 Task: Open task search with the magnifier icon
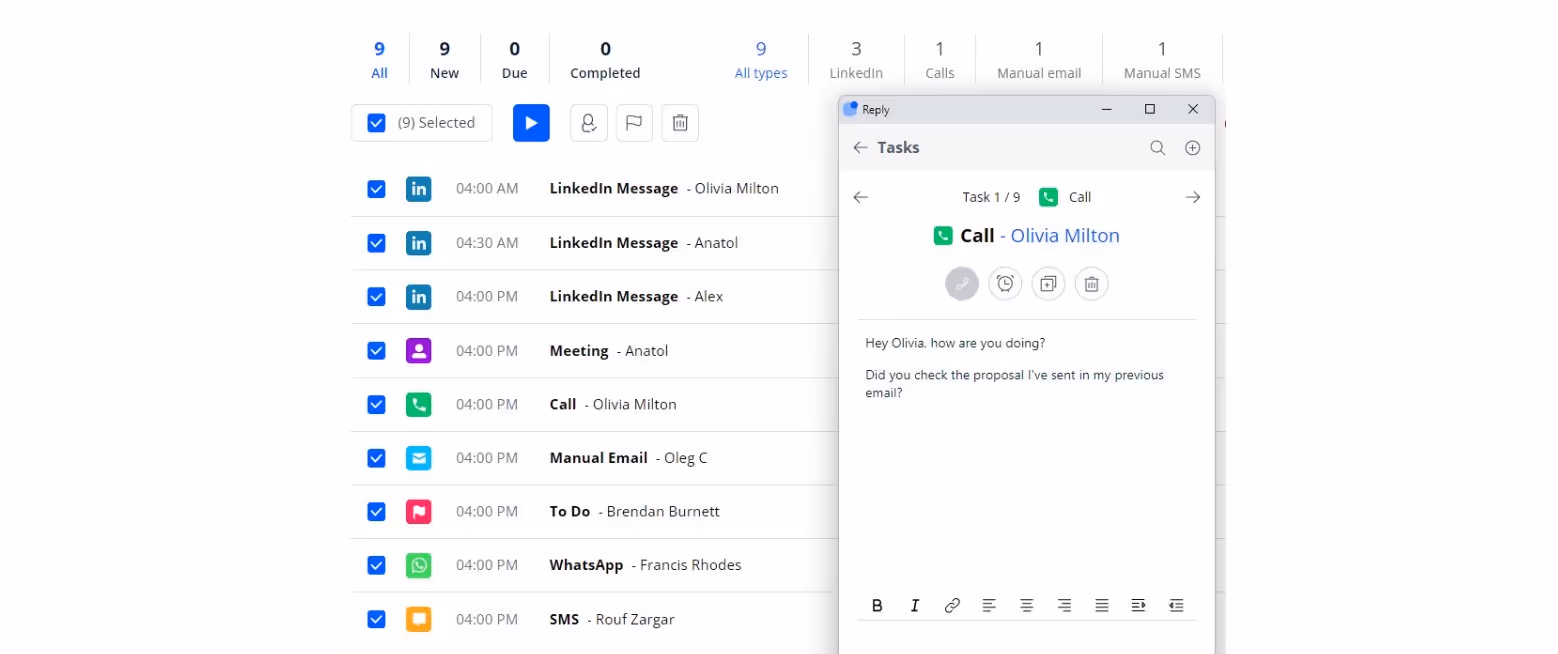click(x=1157, y=147)
